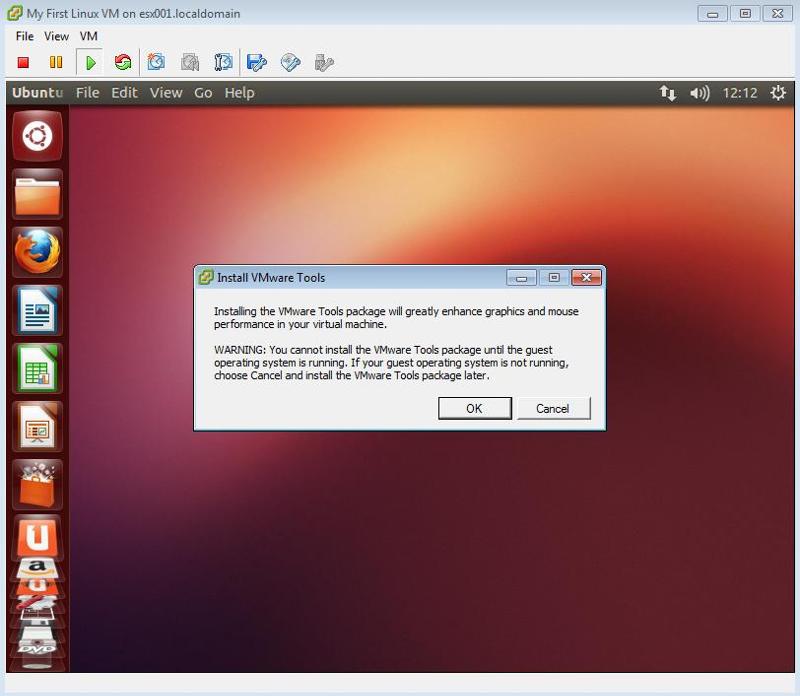The image size is (800, 696).
Task: Reset the virtual machine from the toolbar
Action: point(122,62)
